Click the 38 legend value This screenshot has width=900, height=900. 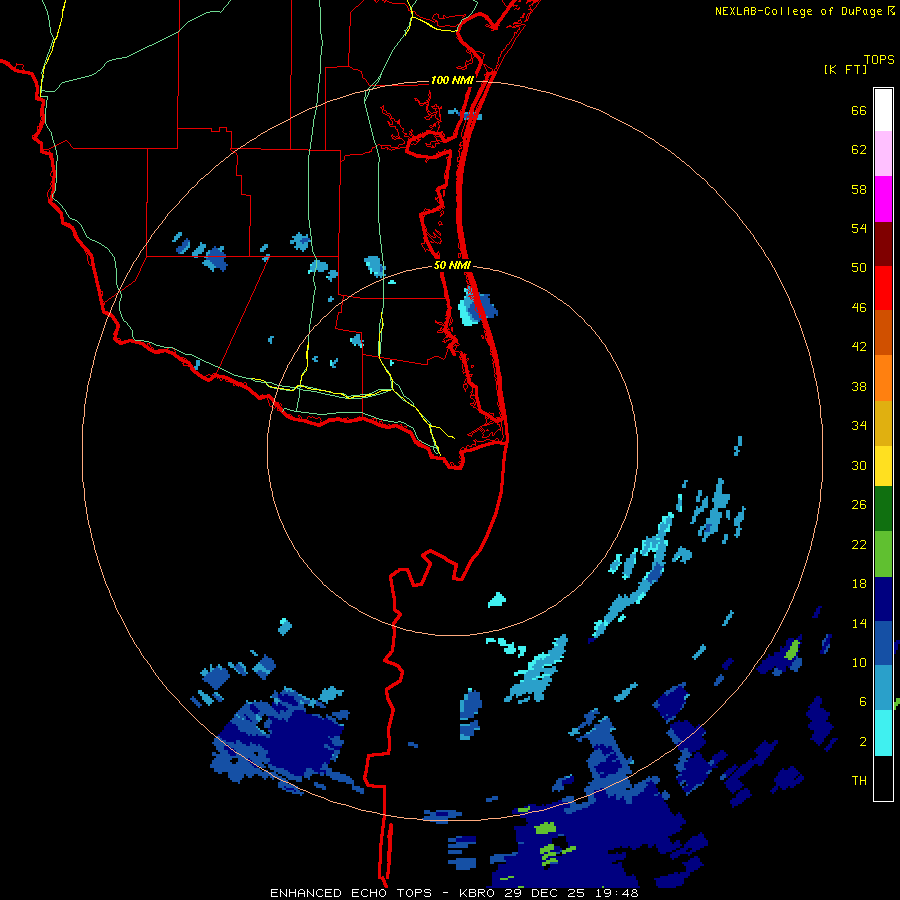pyautogui.click(x=859, y=386)
